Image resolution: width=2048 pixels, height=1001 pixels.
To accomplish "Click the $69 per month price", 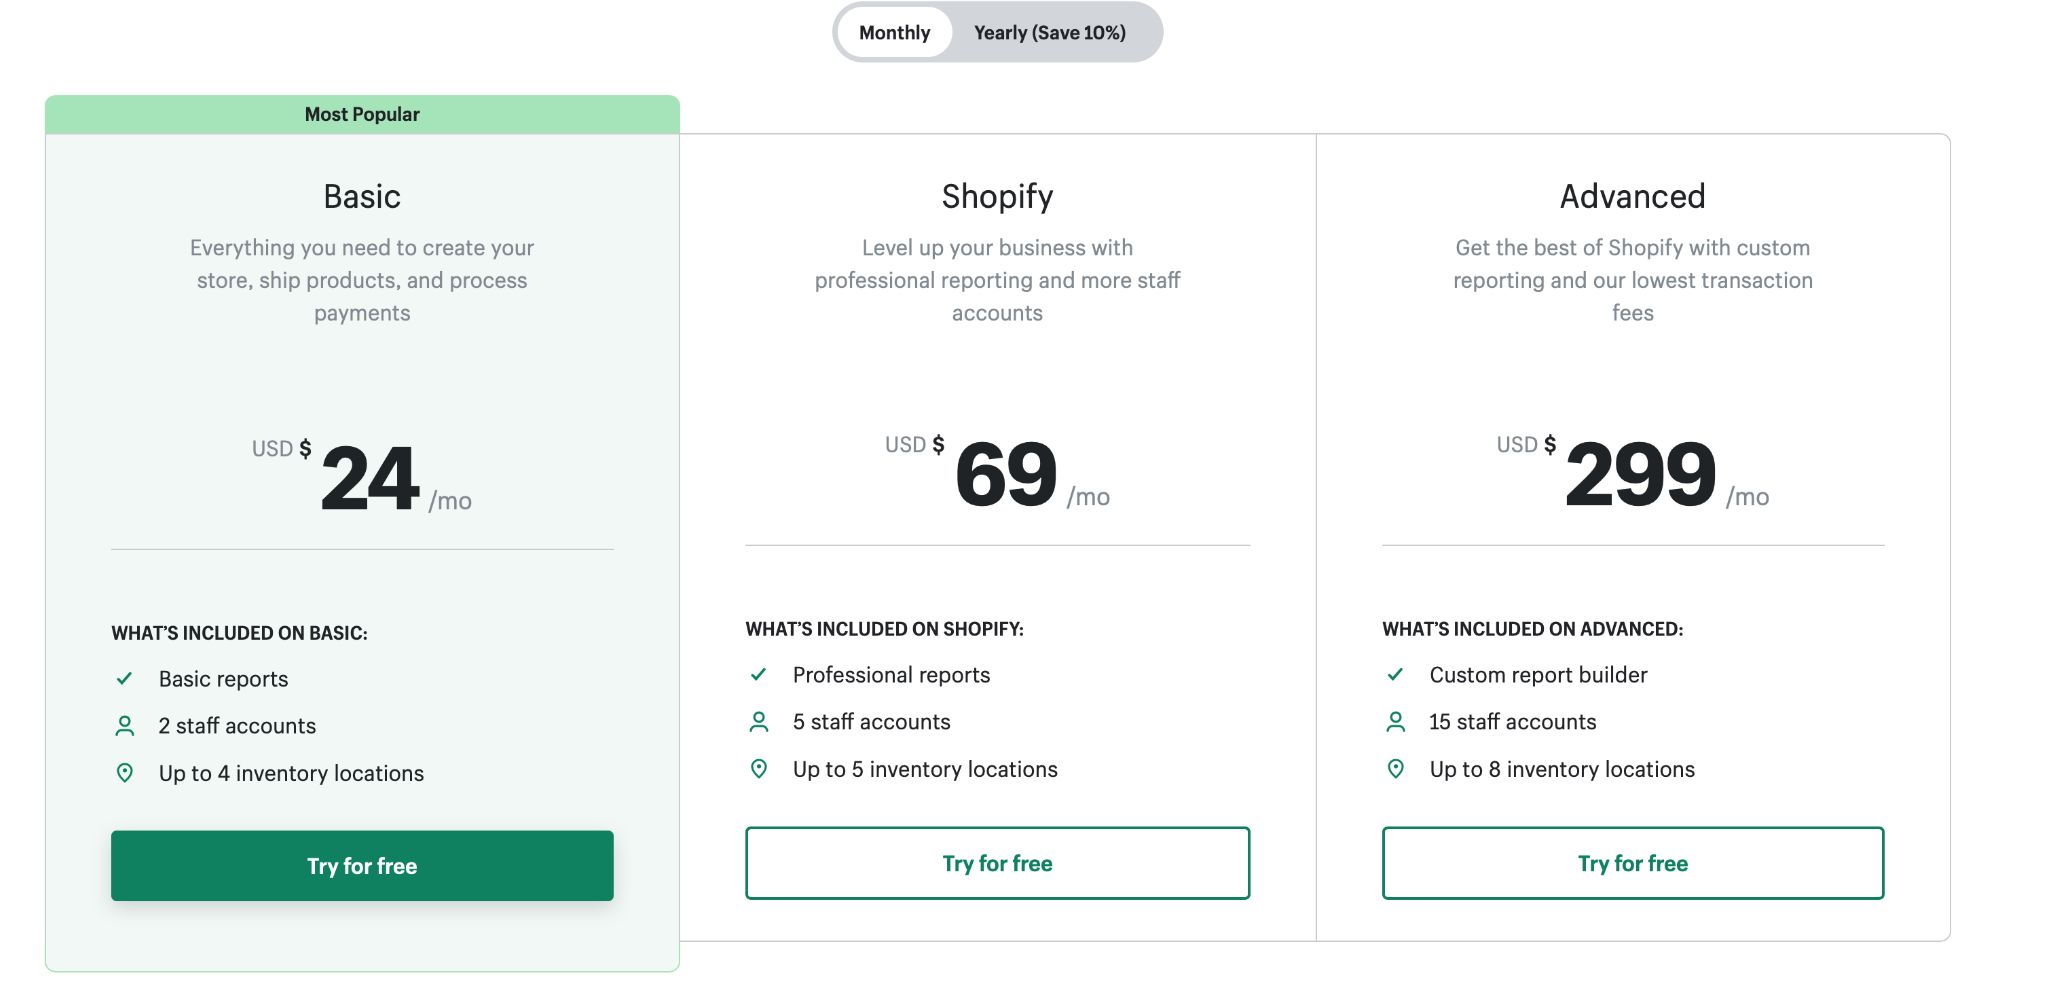I will pos(1006,474).
